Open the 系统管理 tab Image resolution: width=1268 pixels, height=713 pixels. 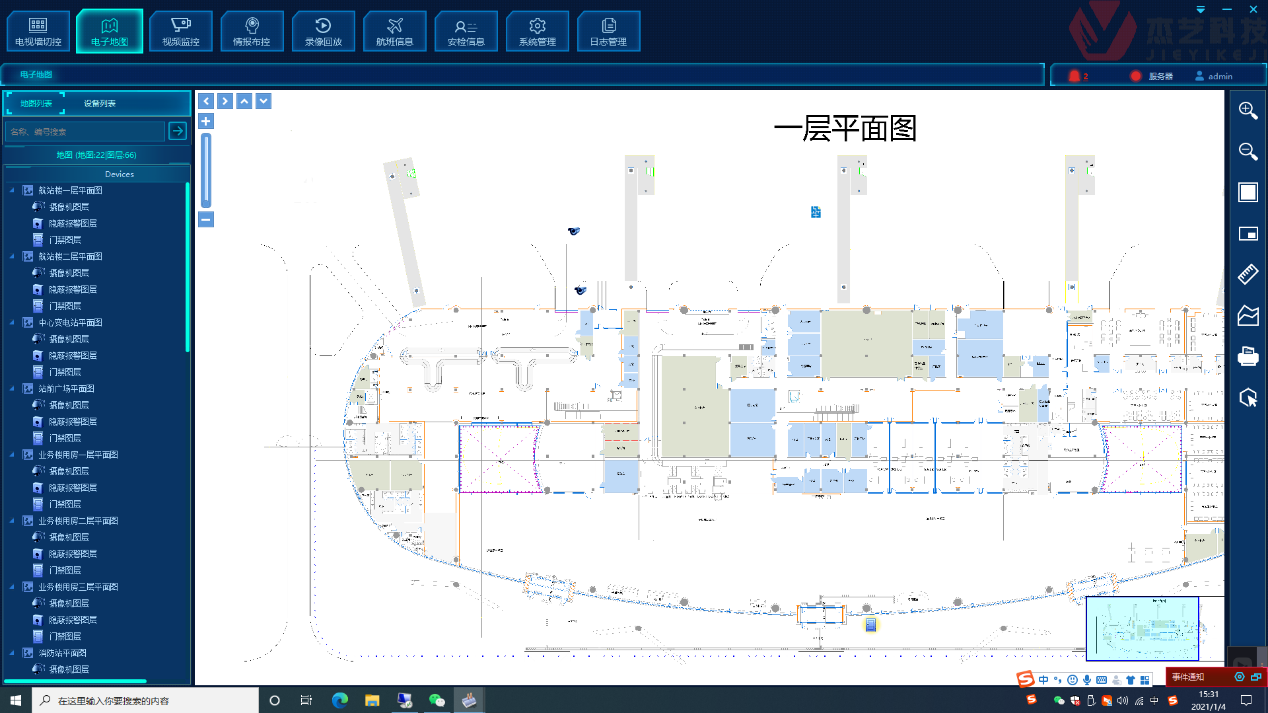[537, 30]
